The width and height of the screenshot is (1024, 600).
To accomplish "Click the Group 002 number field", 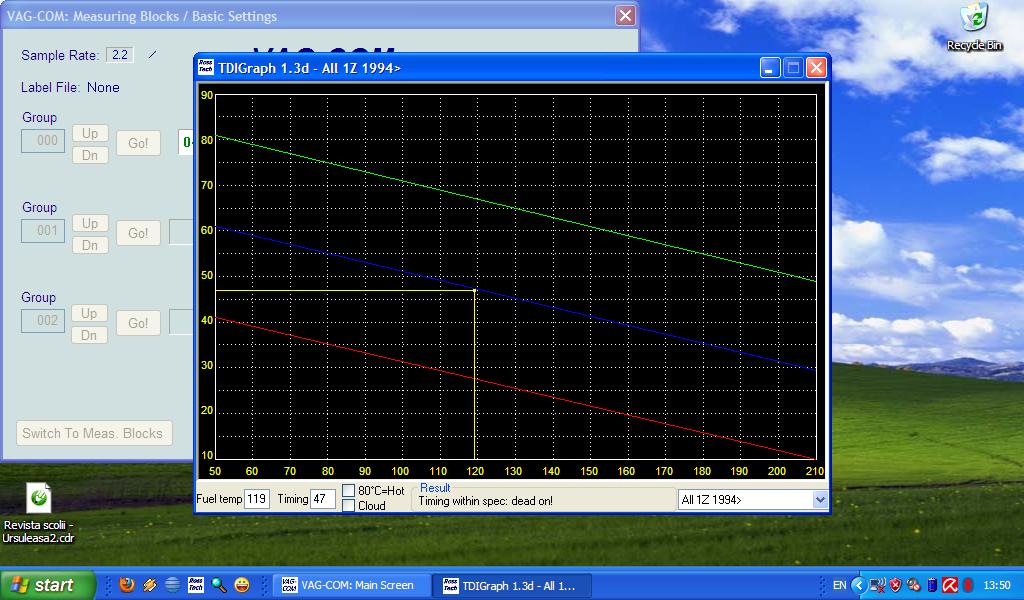I will tap(43, 321).
